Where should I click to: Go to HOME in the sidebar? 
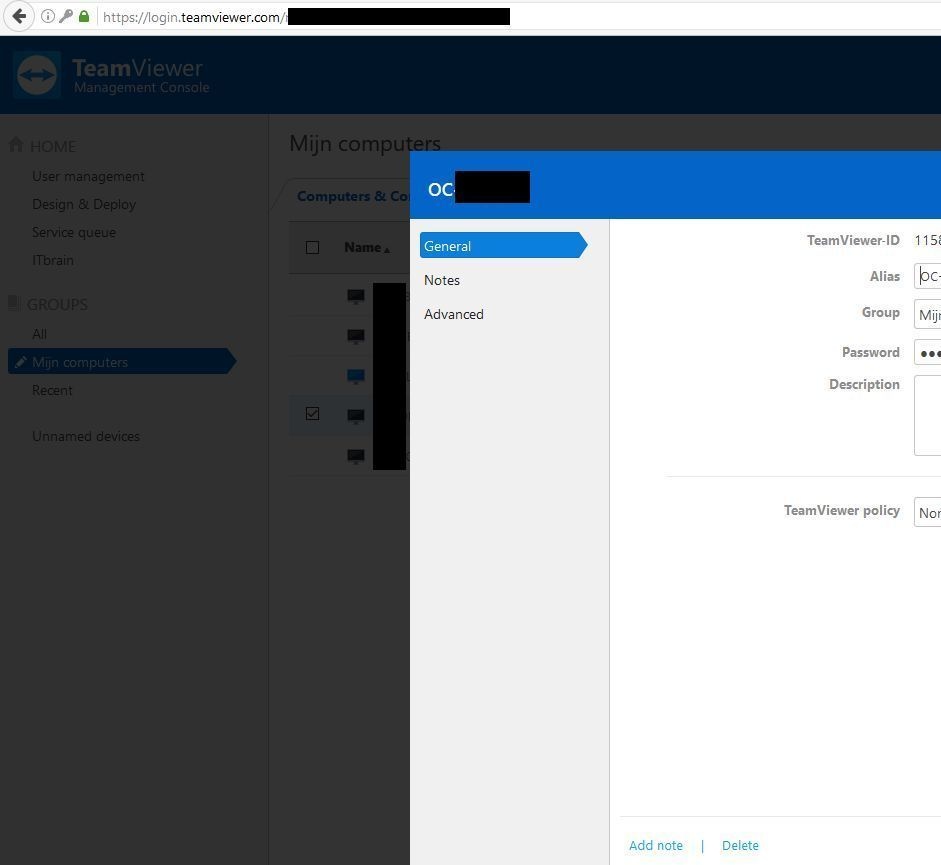pos(53,146)
